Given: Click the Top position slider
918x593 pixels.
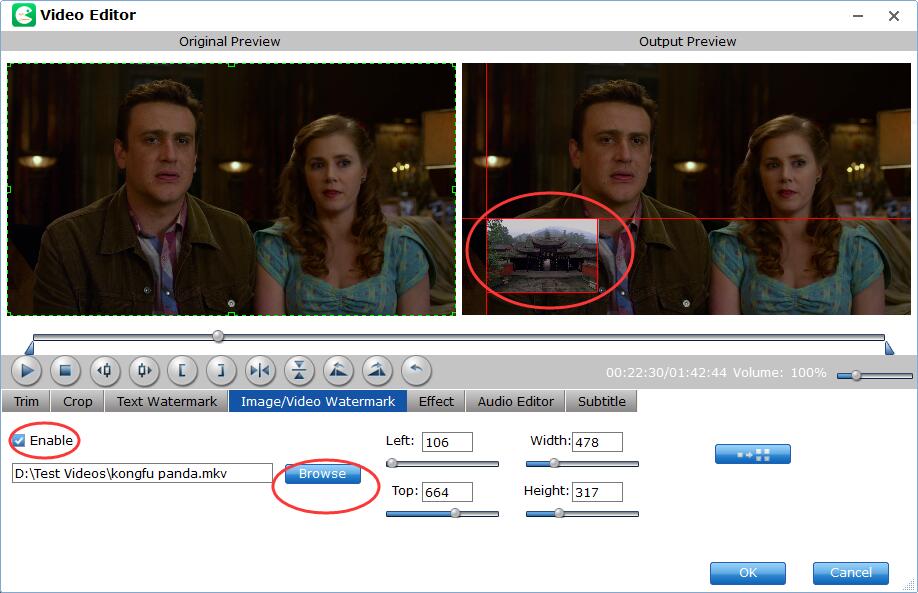Looking at the screenshot, I should pos(443,513).
